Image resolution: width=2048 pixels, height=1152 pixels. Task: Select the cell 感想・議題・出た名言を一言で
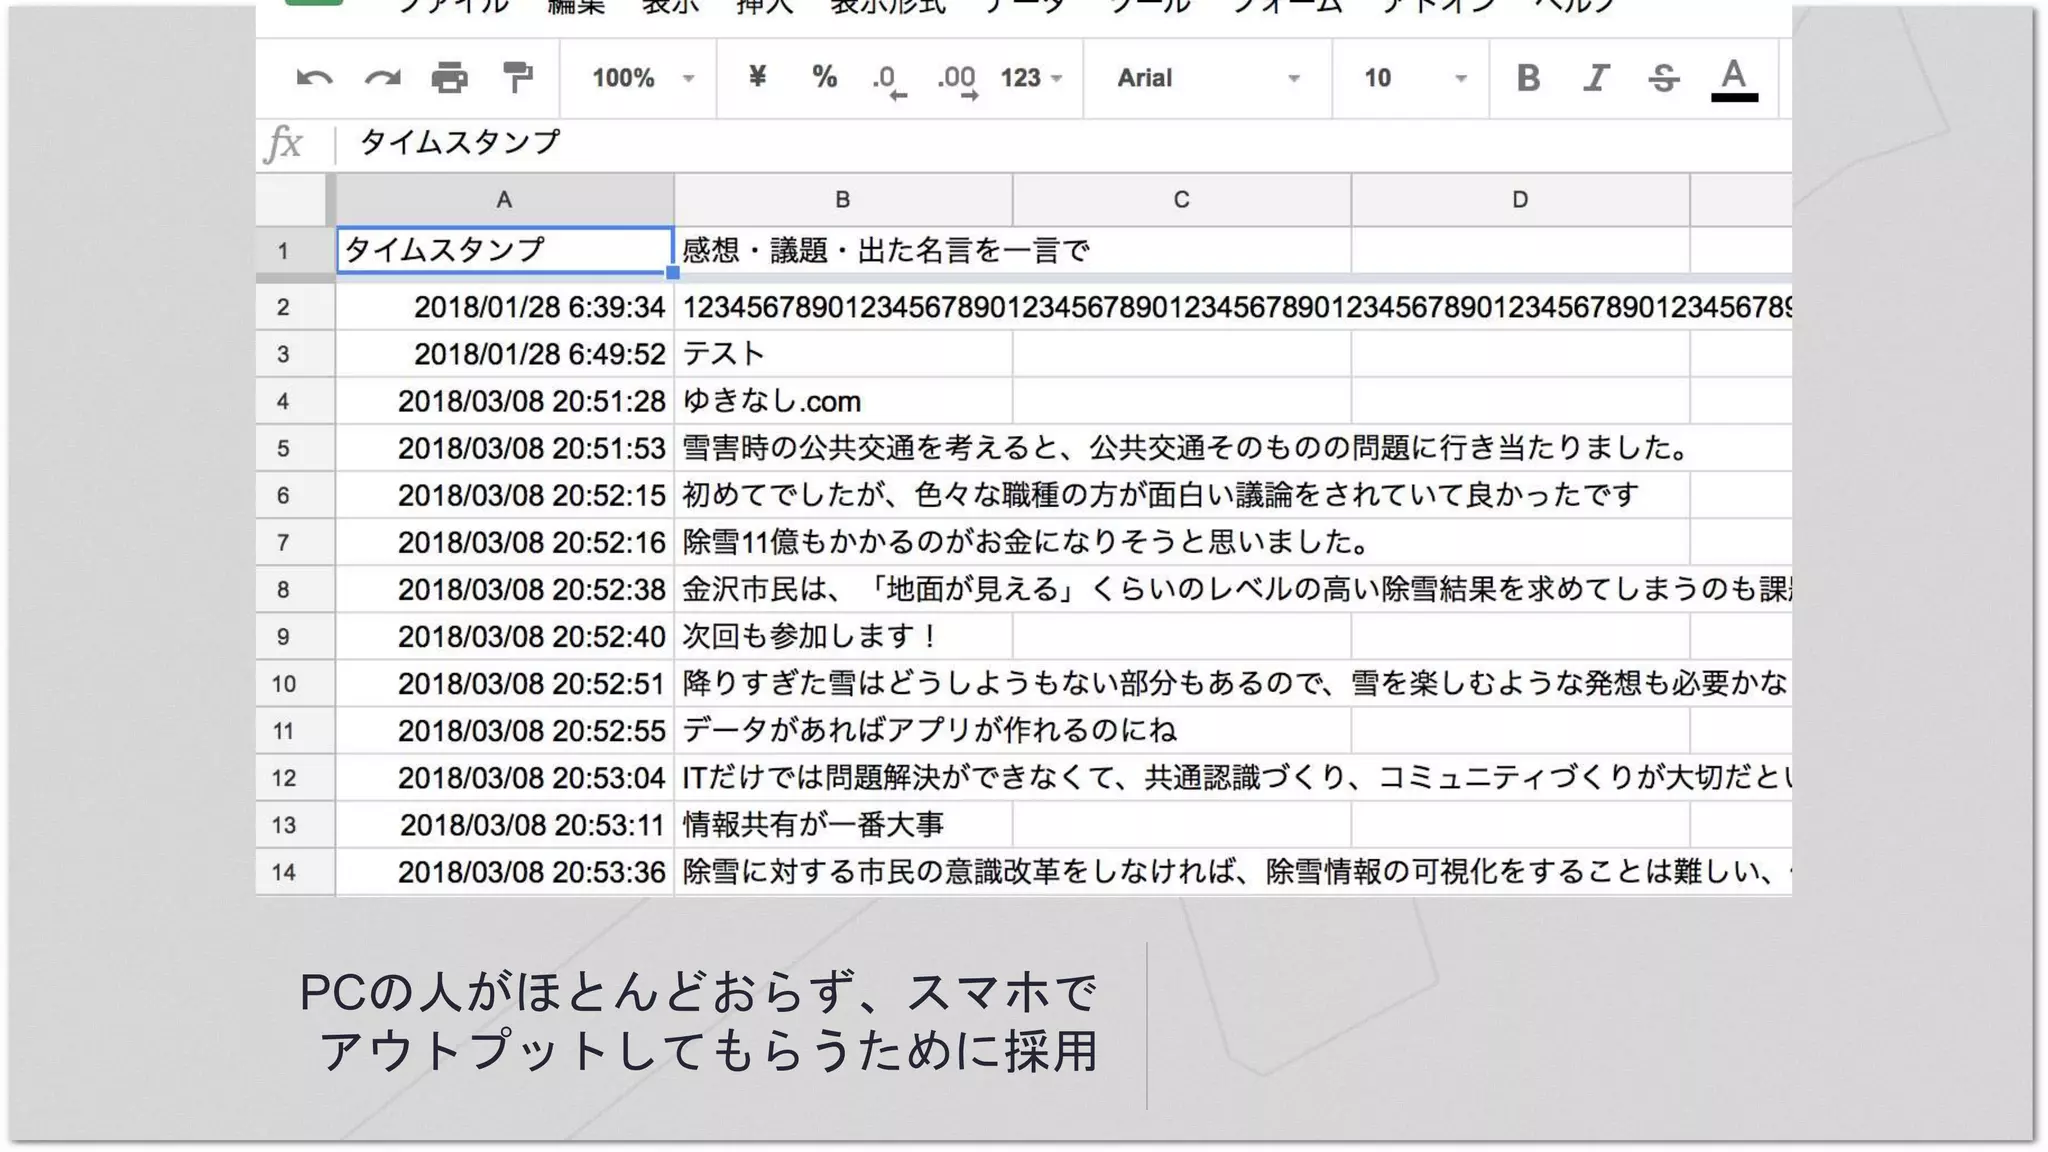coord(886,250)
